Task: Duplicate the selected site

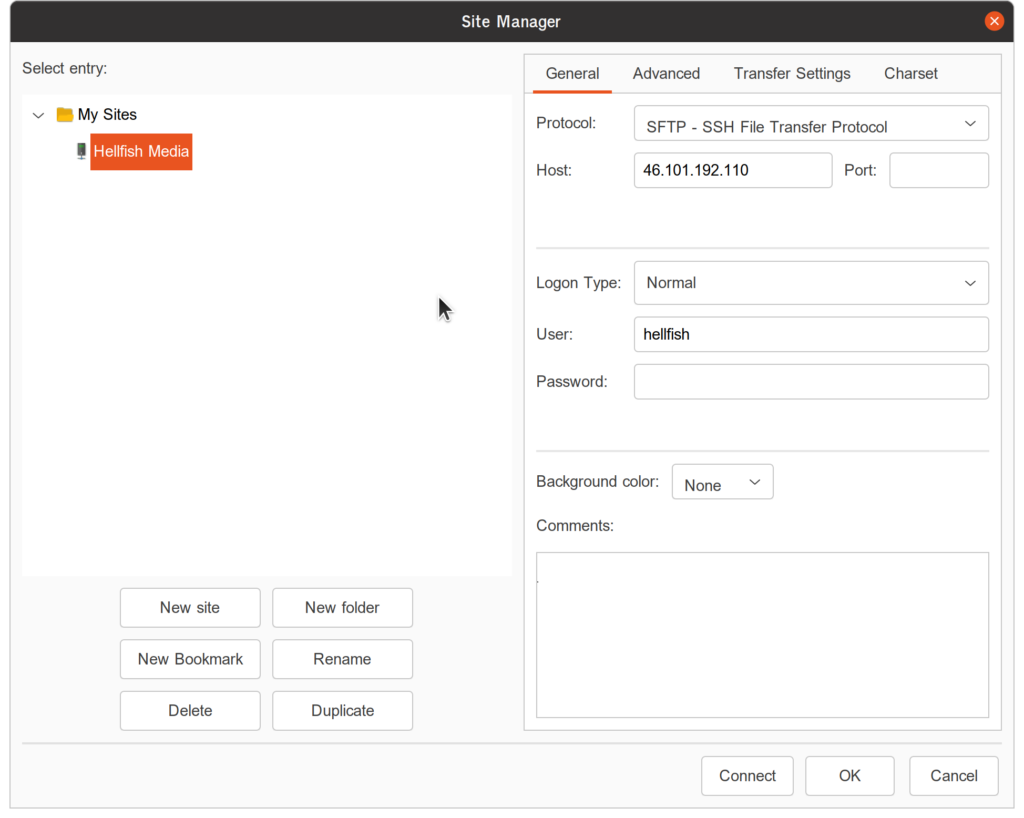Action: 342,710
